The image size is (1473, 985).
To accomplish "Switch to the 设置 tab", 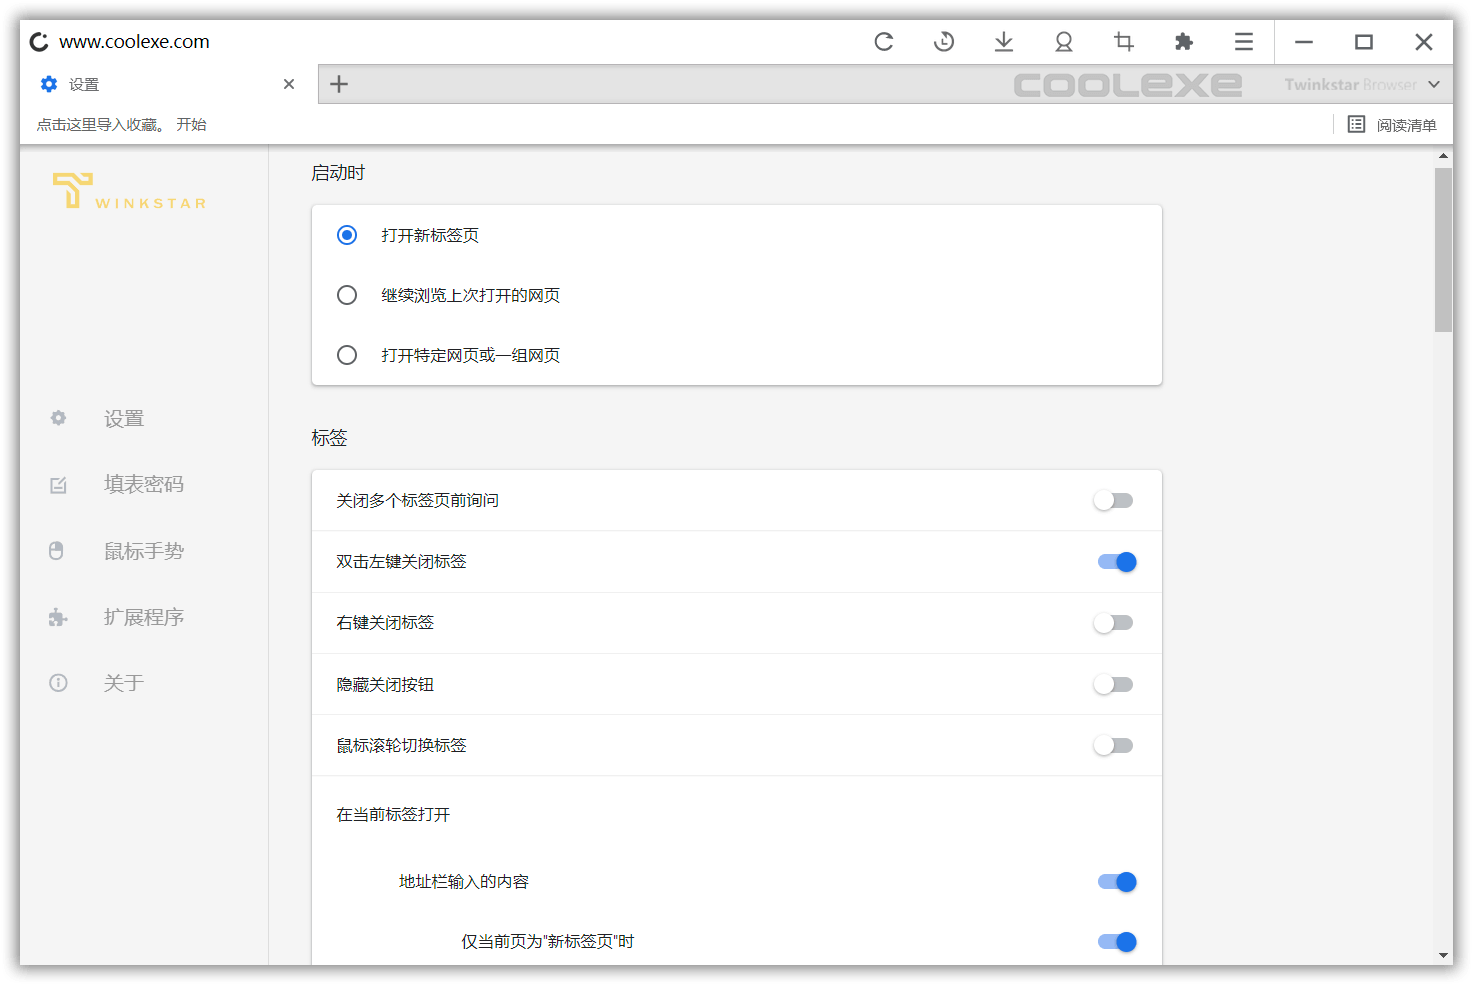I will (x=85, y=84).
